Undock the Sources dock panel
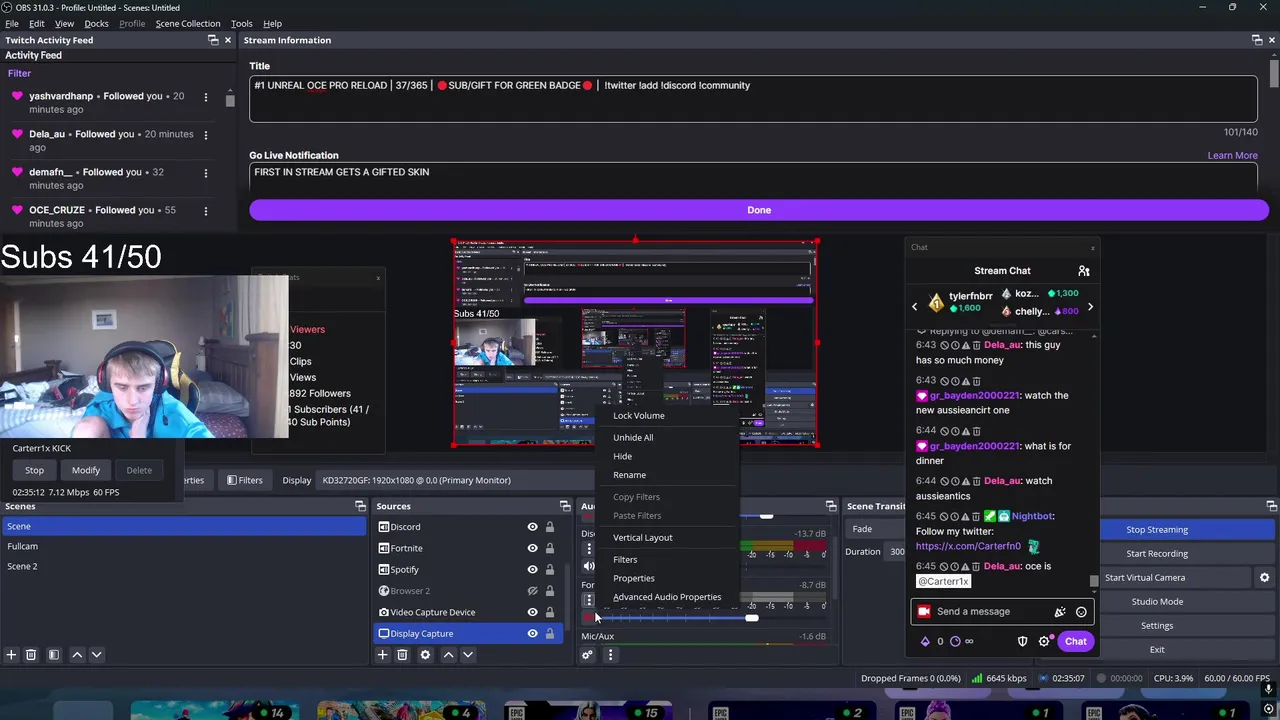 (565, 506)
